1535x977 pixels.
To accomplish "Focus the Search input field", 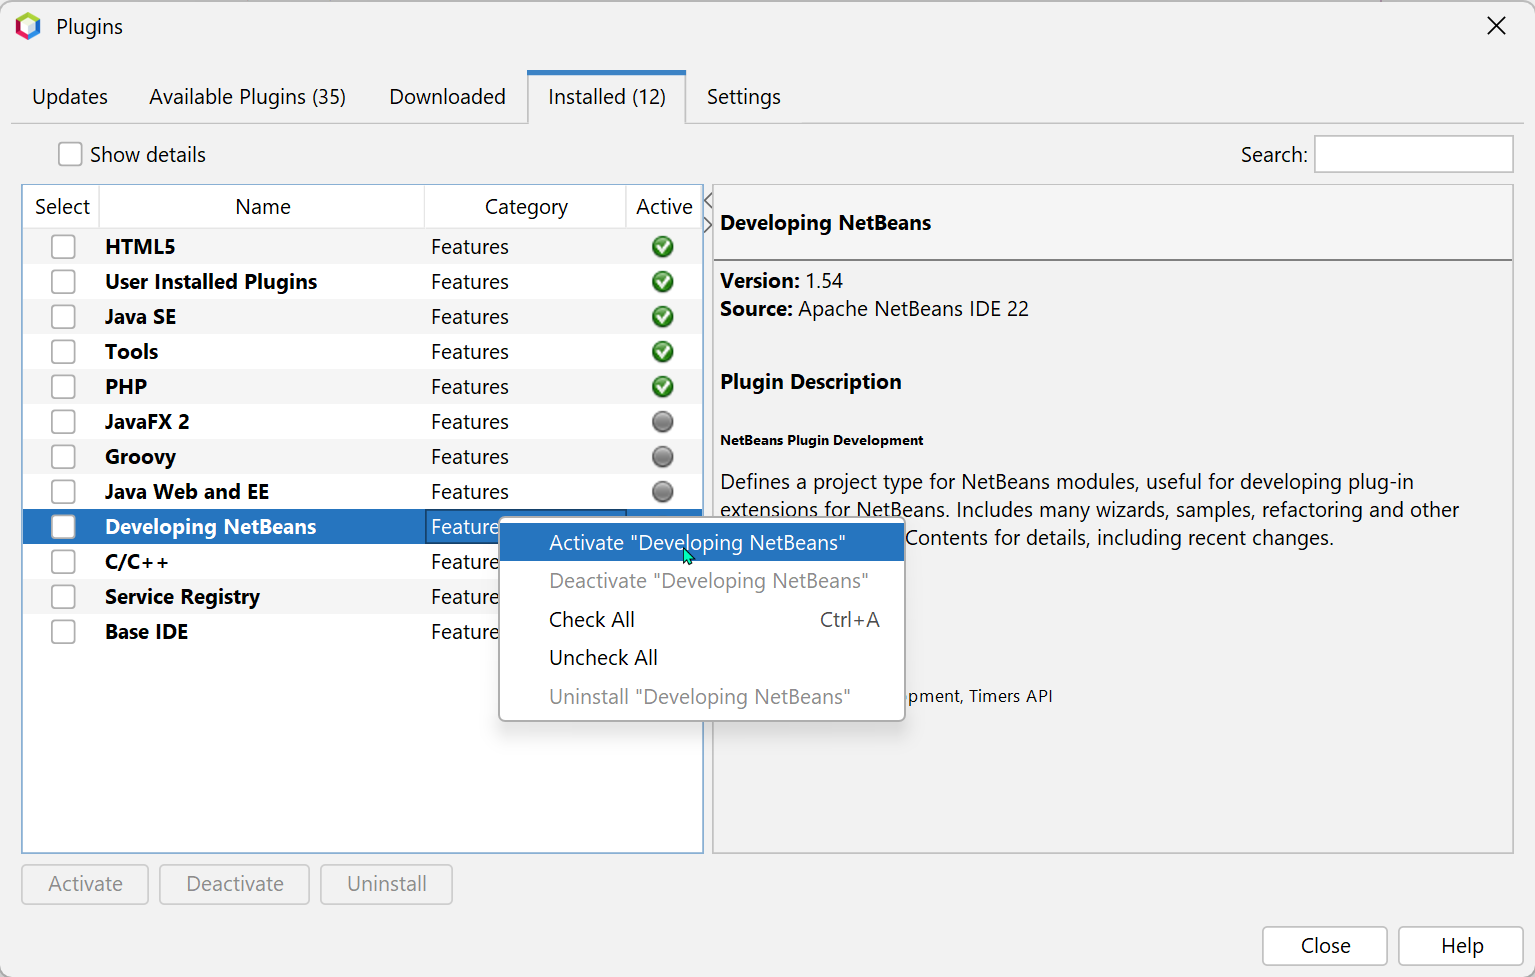I will (1413, 154).
